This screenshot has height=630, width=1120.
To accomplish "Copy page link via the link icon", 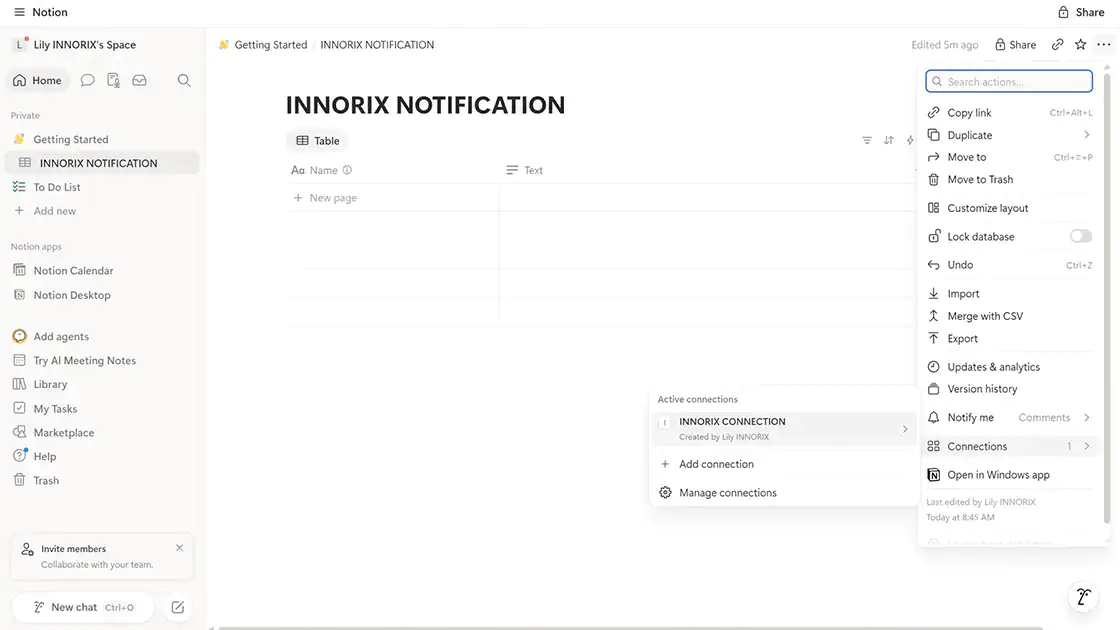I will click(x=1057, y=44).
